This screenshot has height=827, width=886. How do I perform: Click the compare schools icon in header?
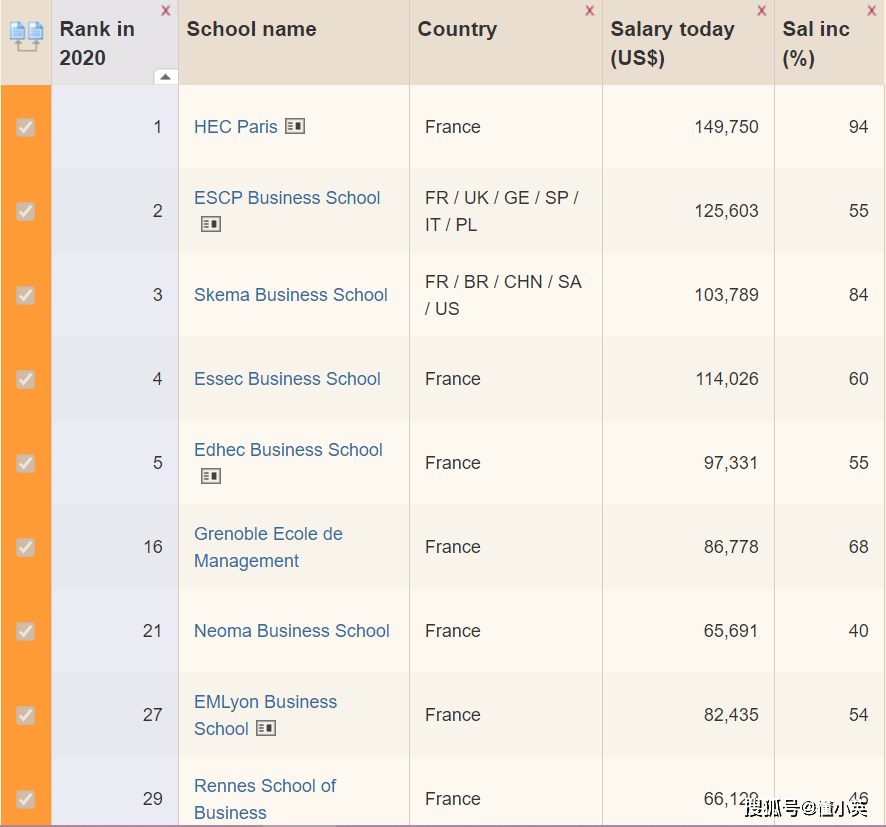[26, 37]
